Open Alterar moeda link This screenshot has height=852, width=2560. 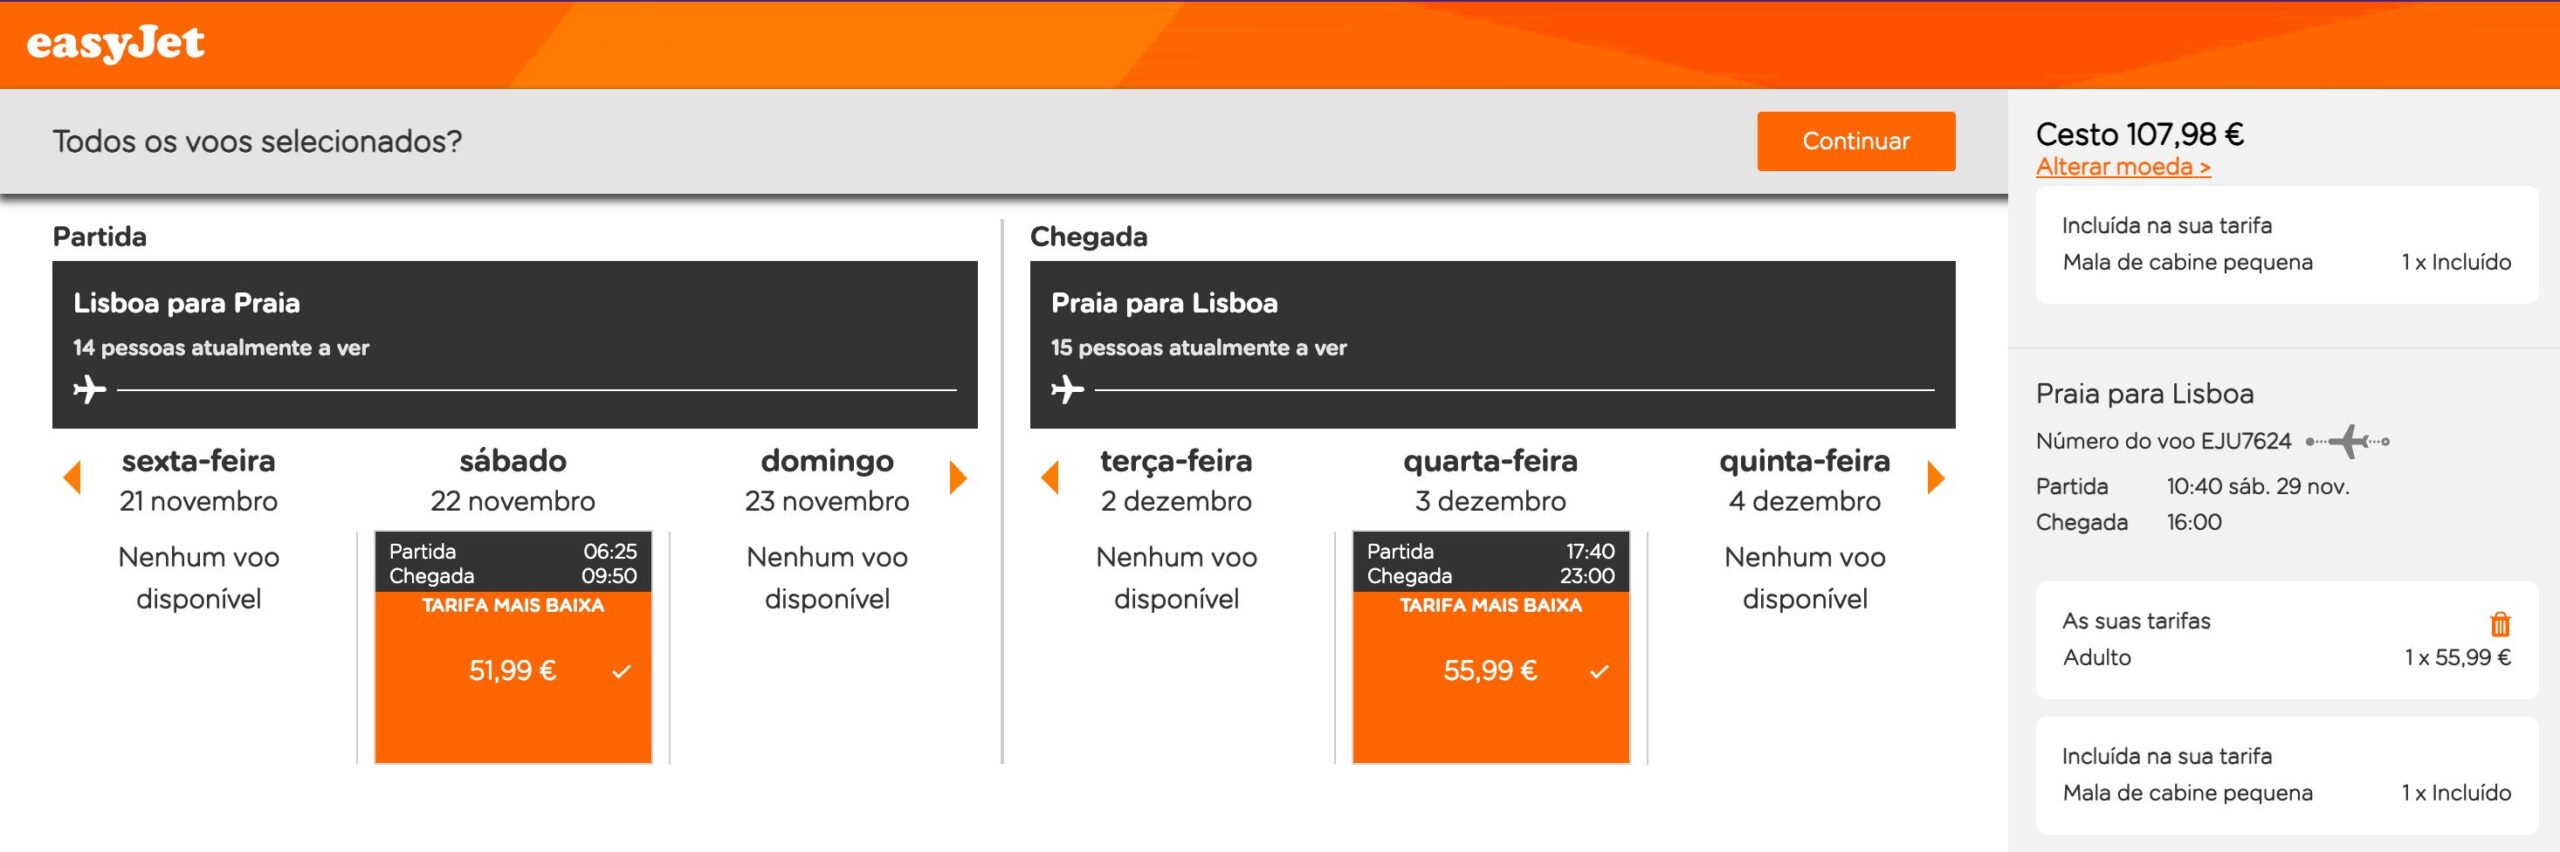click(2123, 167)
